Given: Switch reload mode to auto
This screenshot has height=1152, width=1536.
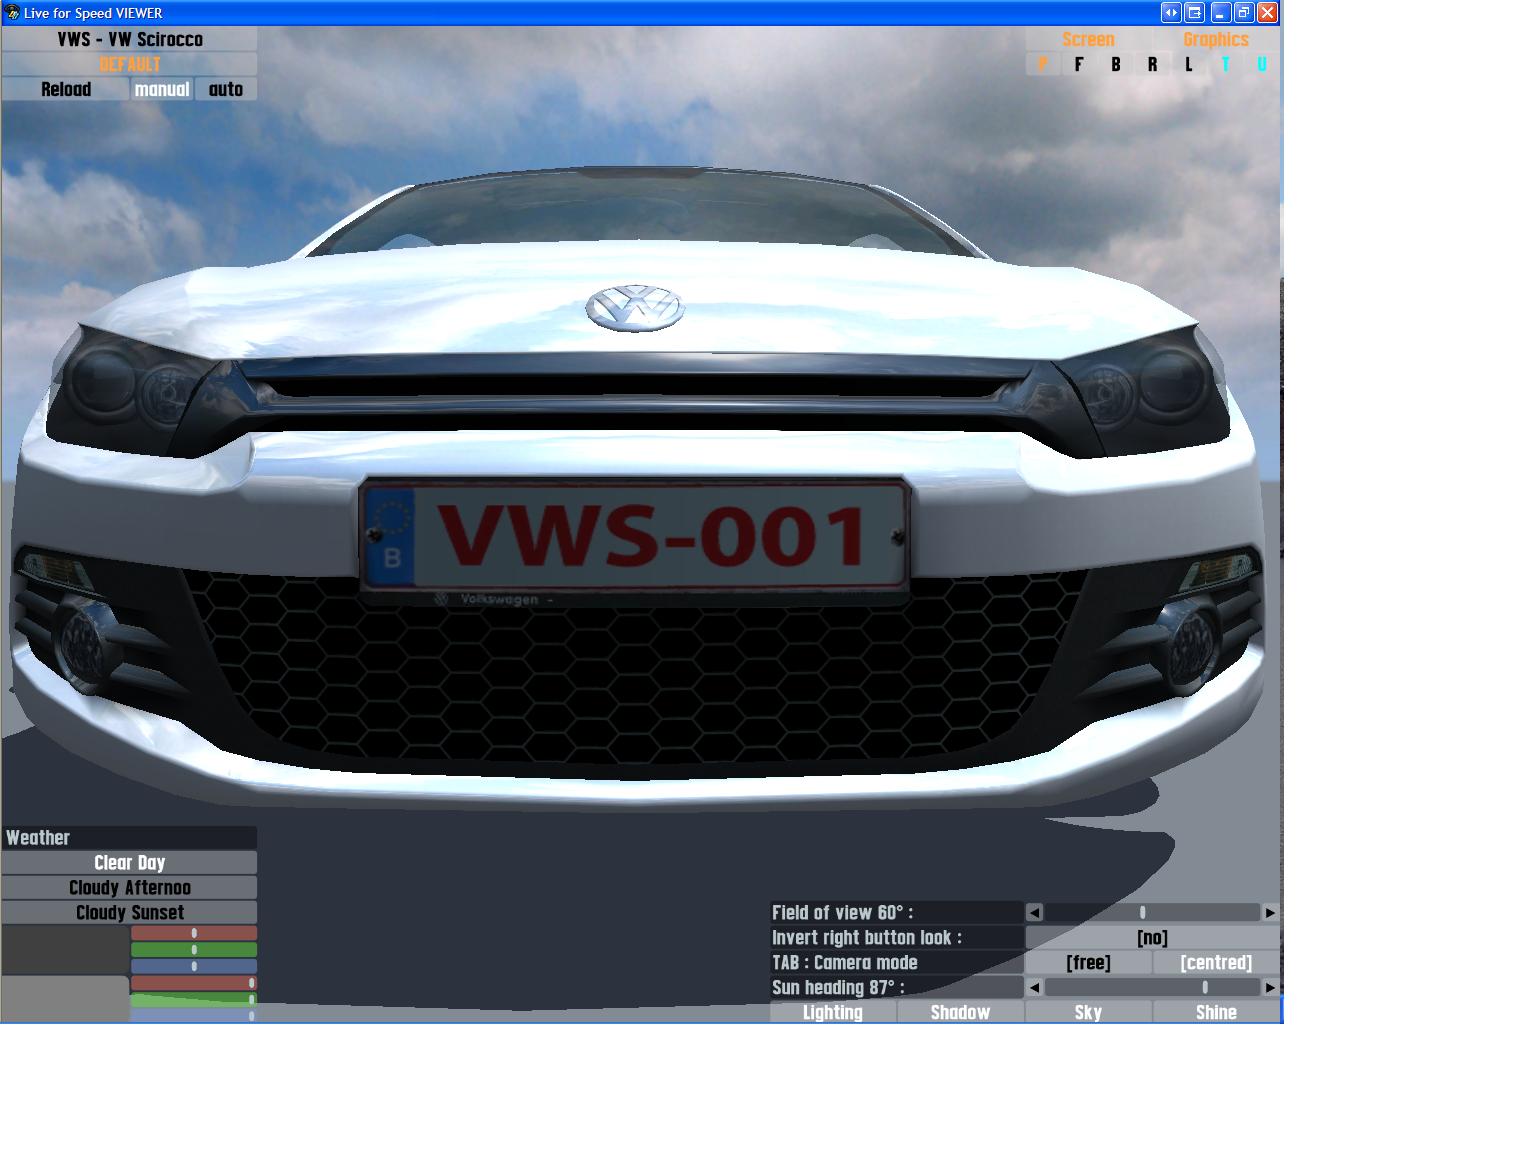Looking at the screenshot, I should tap(226, 89).
